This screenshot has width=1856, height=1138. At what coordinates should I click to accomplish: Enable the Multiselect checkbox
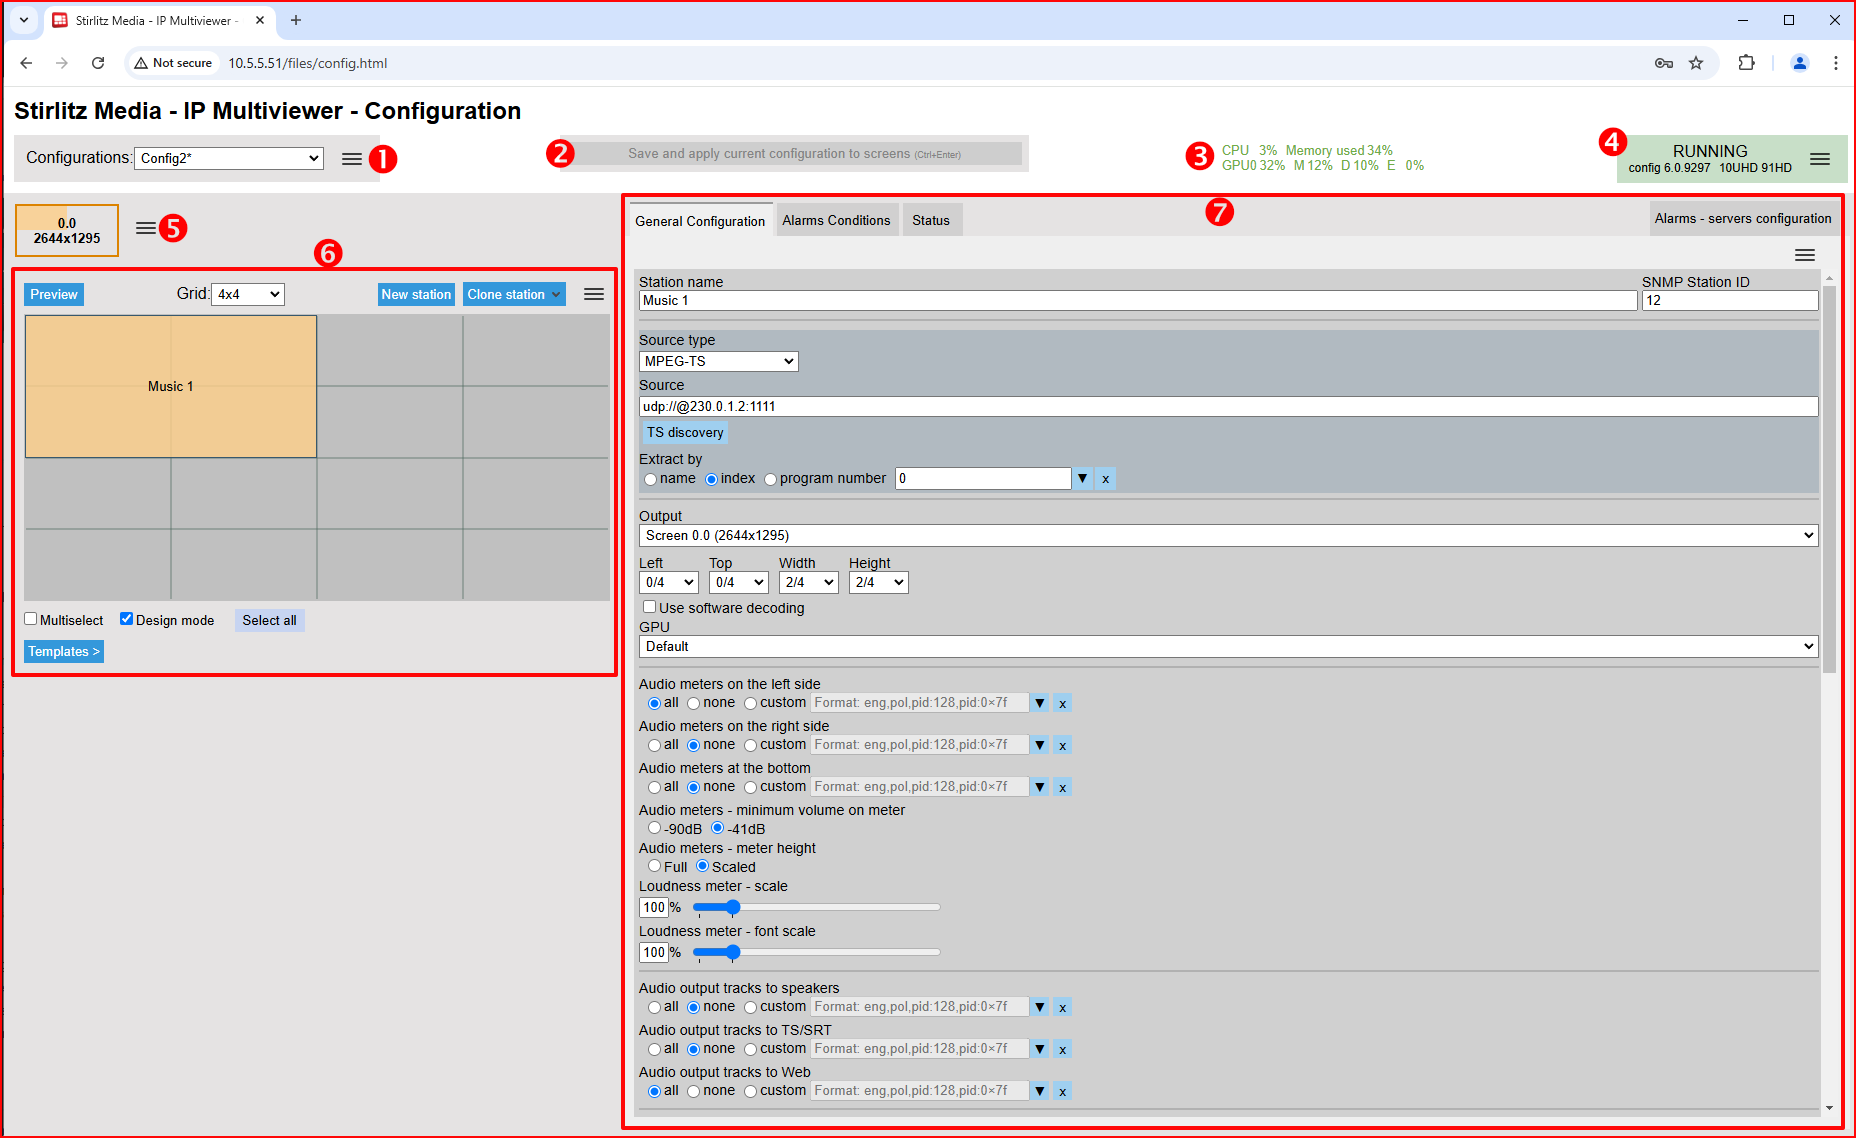coord(31,619)
